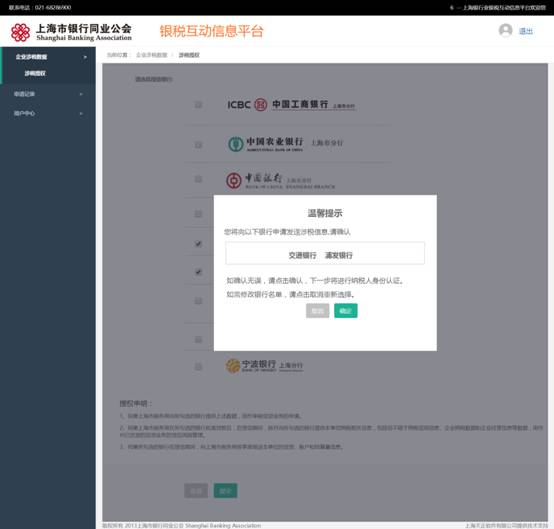Expand the 申请记录 sidebar arrow
This screenshot has height=529, width=554.
[x=81, y=94]
